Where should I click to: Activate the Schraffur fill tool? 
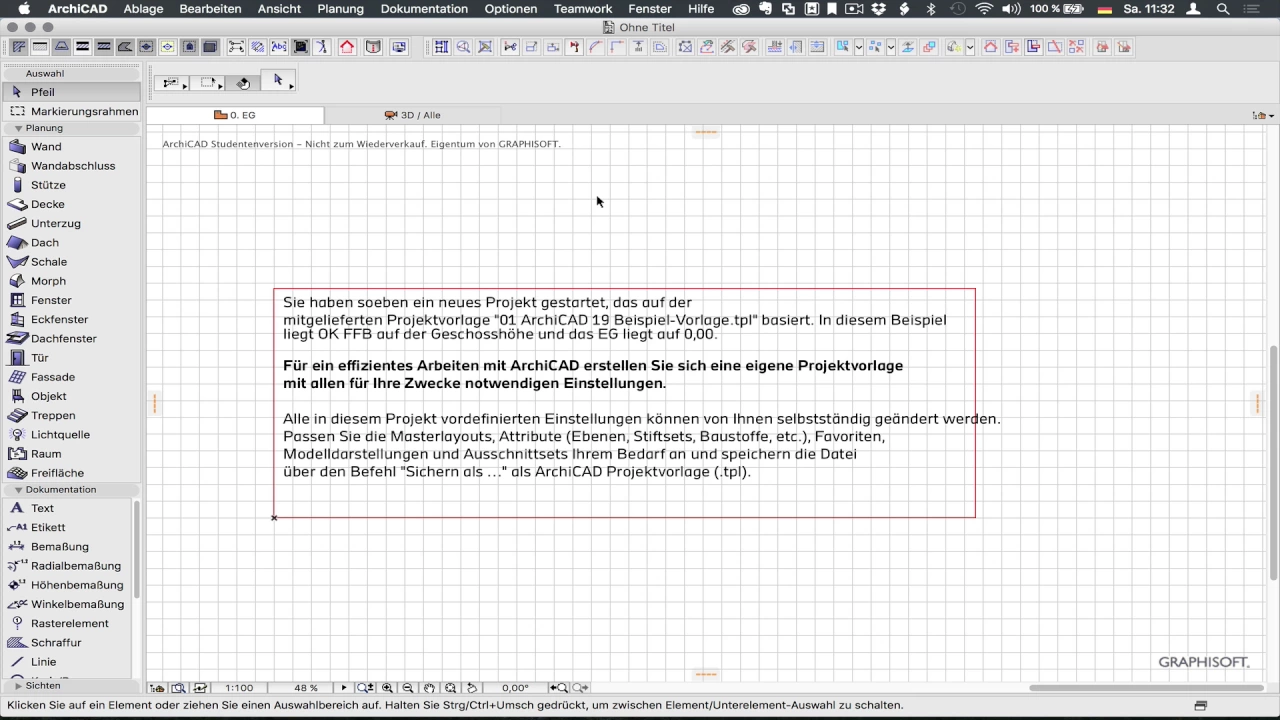point(66,643)
